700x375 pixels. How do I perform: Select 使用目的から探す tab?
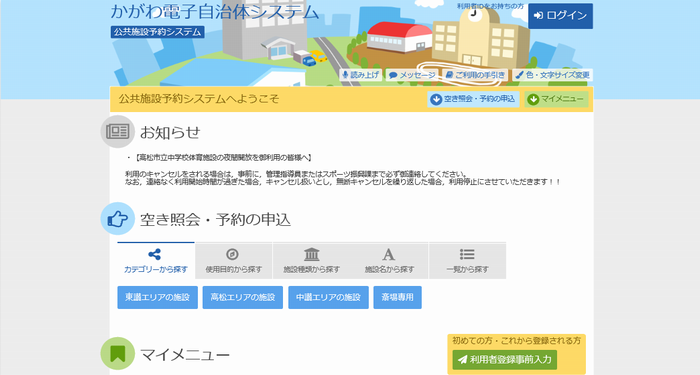point(233,261)
